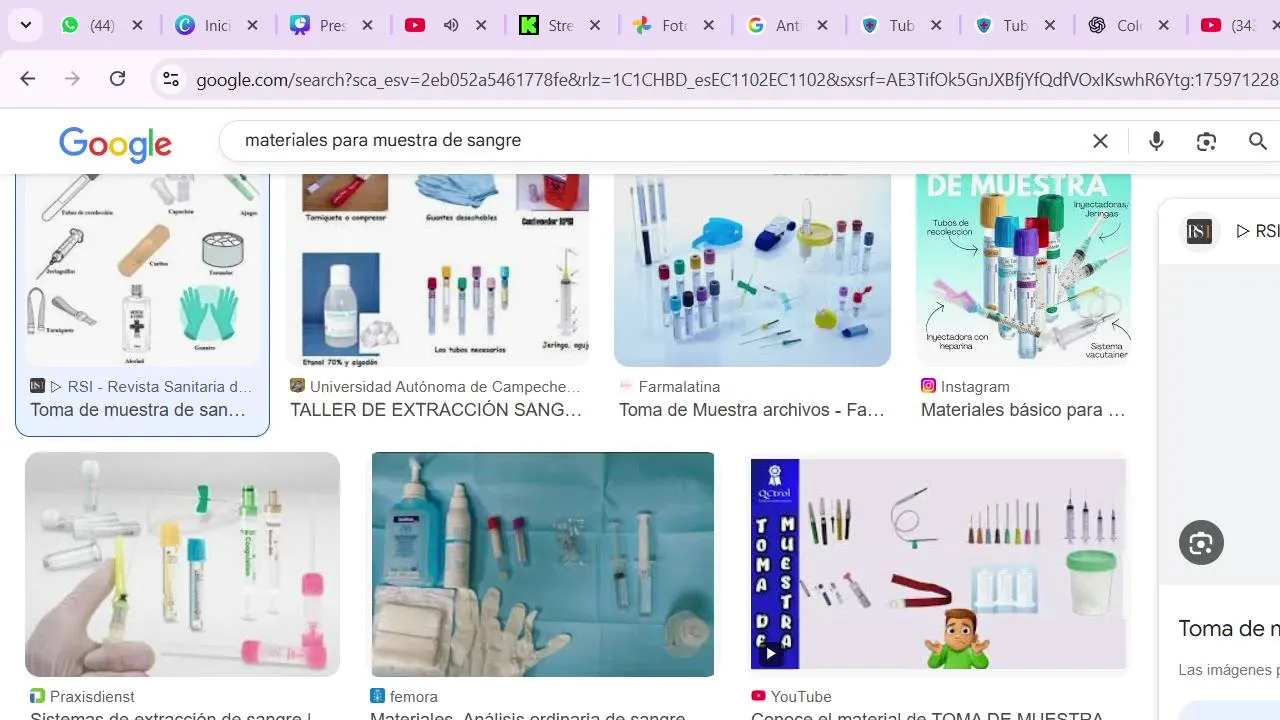Open the '▷ RSI' source link in the side panel
Image resolution: width=1280 pixels, height=720 pixels.
[1257, 231]
